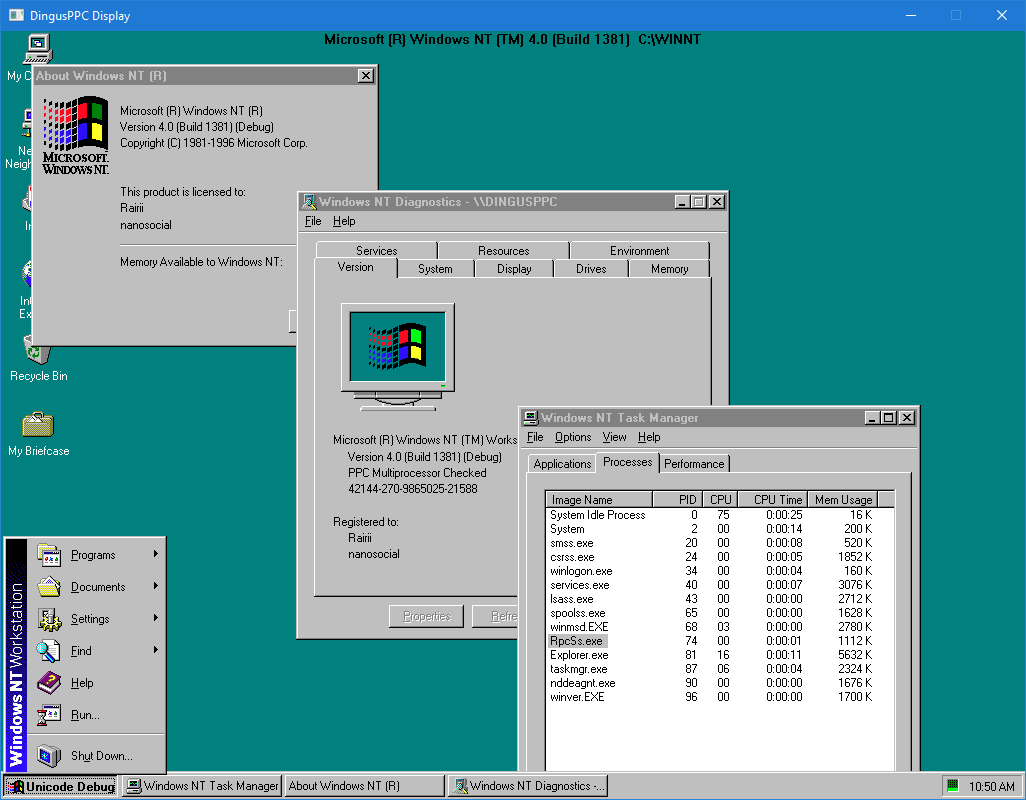Click the Unicode Debug Start button
This screenshot has height=800, width=1026.
pyautogui.click(x=61, y=786)
